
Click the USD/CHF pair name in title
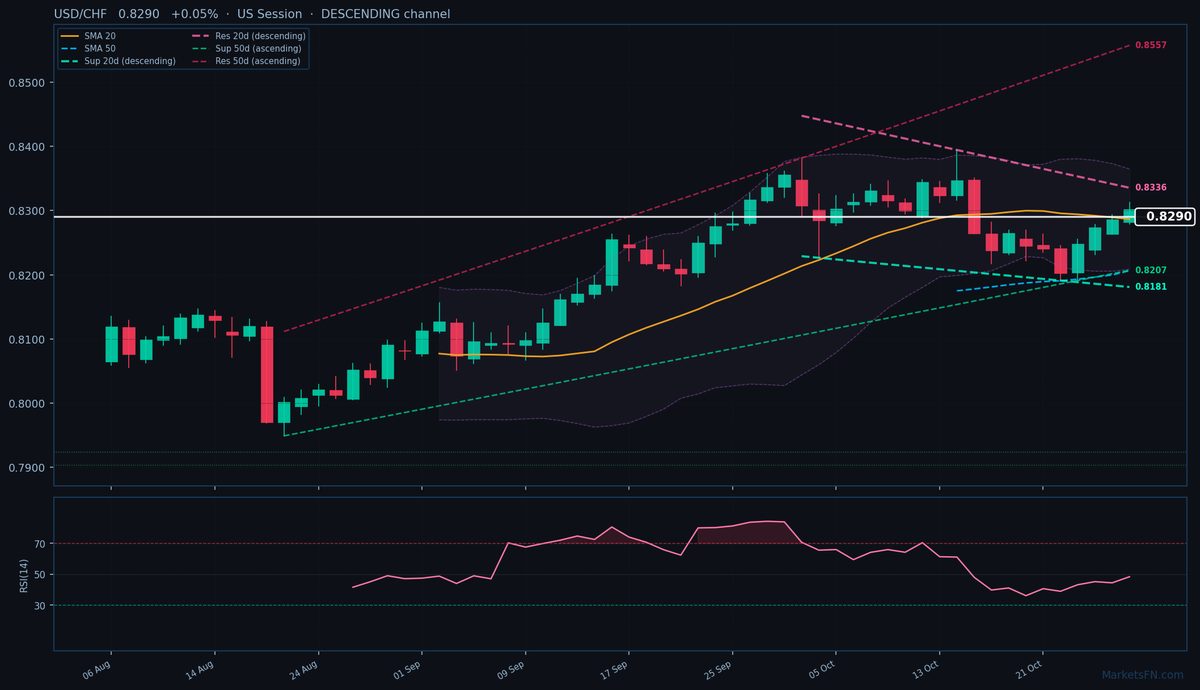[81, 14]
